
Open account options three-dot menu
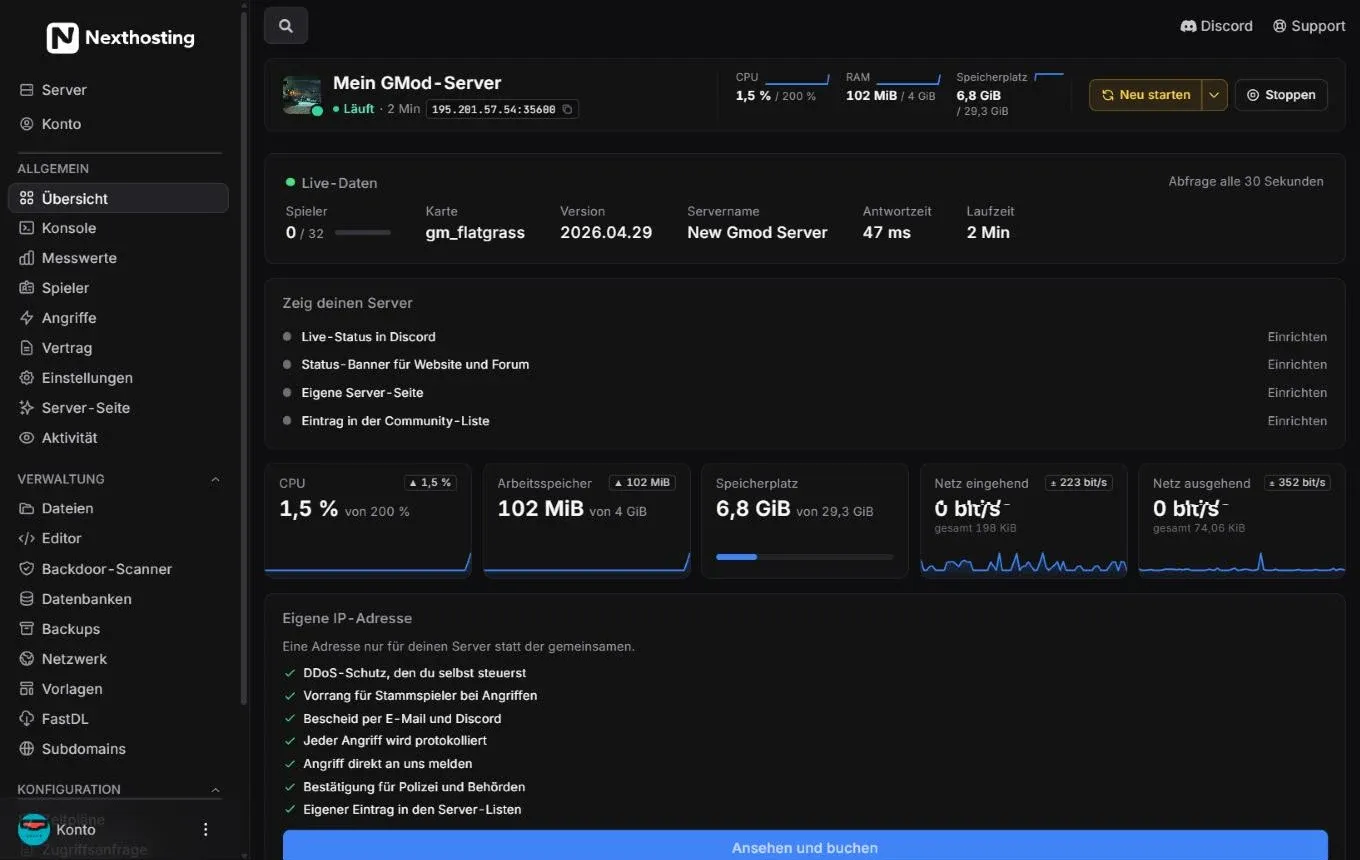[206, 829]
